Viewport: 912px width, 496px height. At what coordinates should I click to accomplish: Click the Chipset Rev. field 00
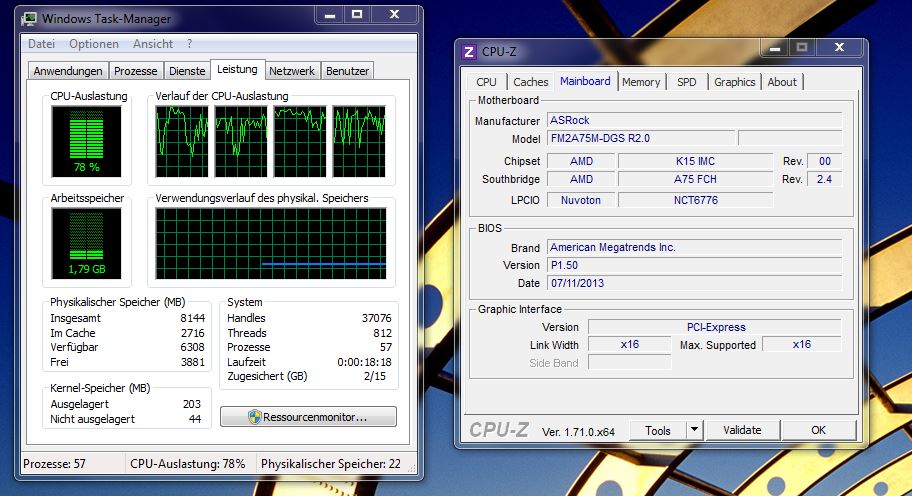pos(824,161)
